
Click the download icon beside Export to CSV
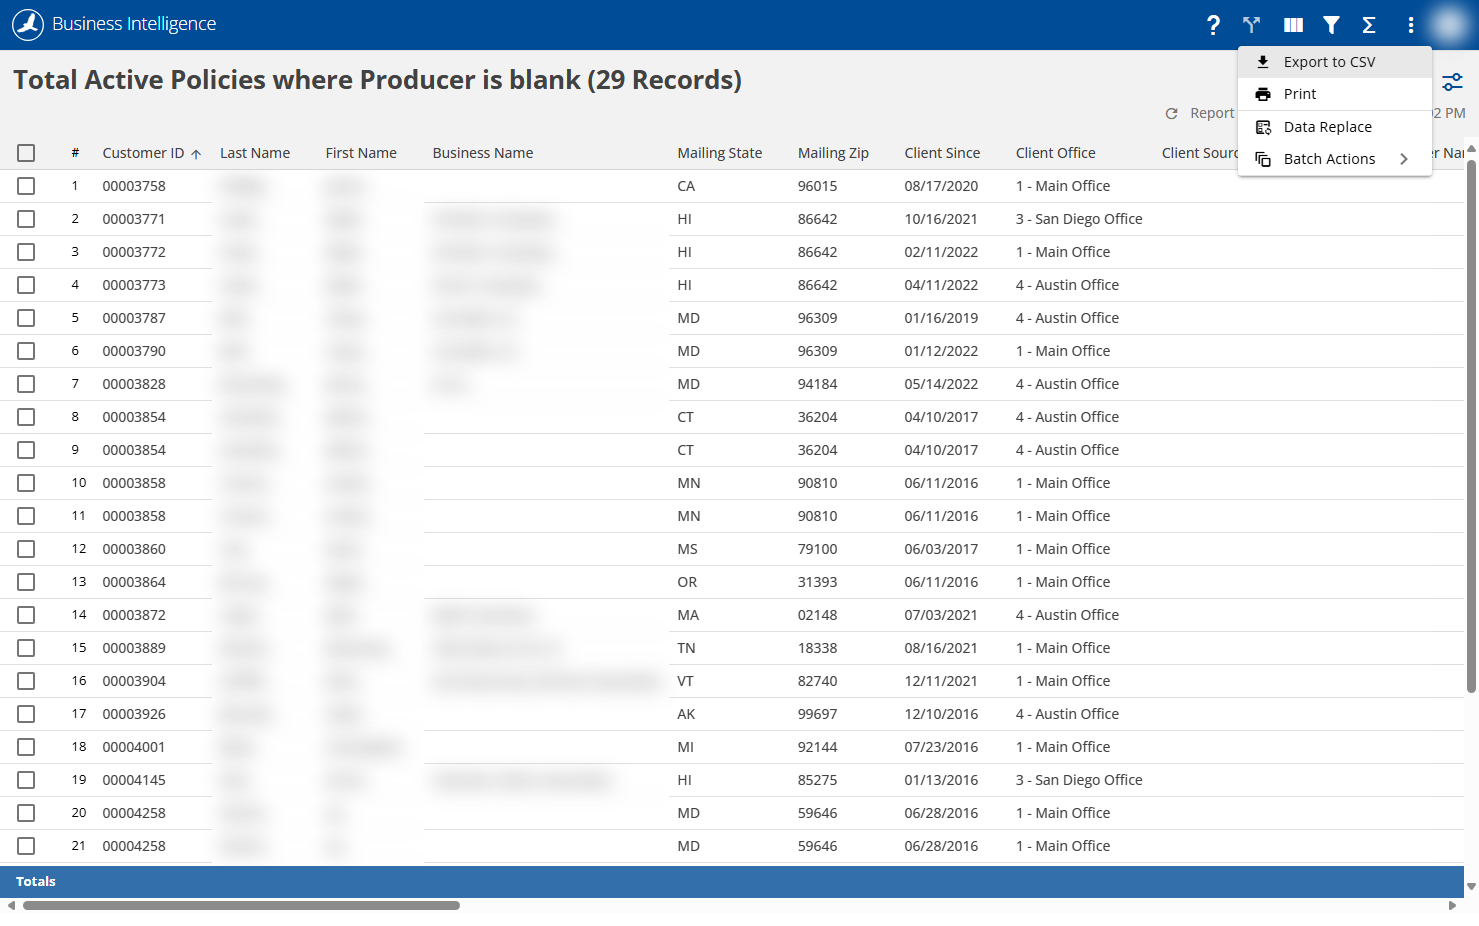(1263, 62)
